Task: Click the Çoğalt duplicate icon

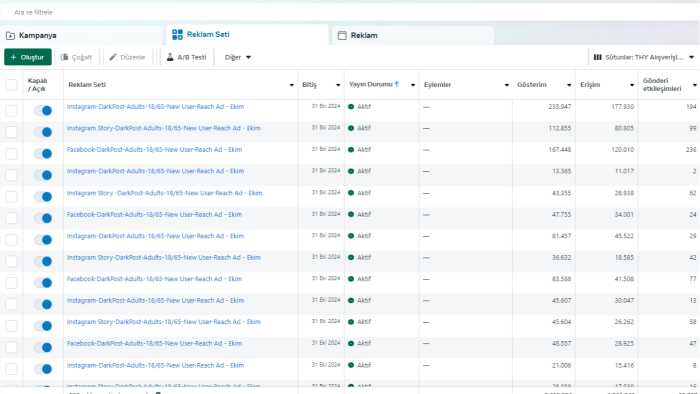Action: [x=65, y=57]
